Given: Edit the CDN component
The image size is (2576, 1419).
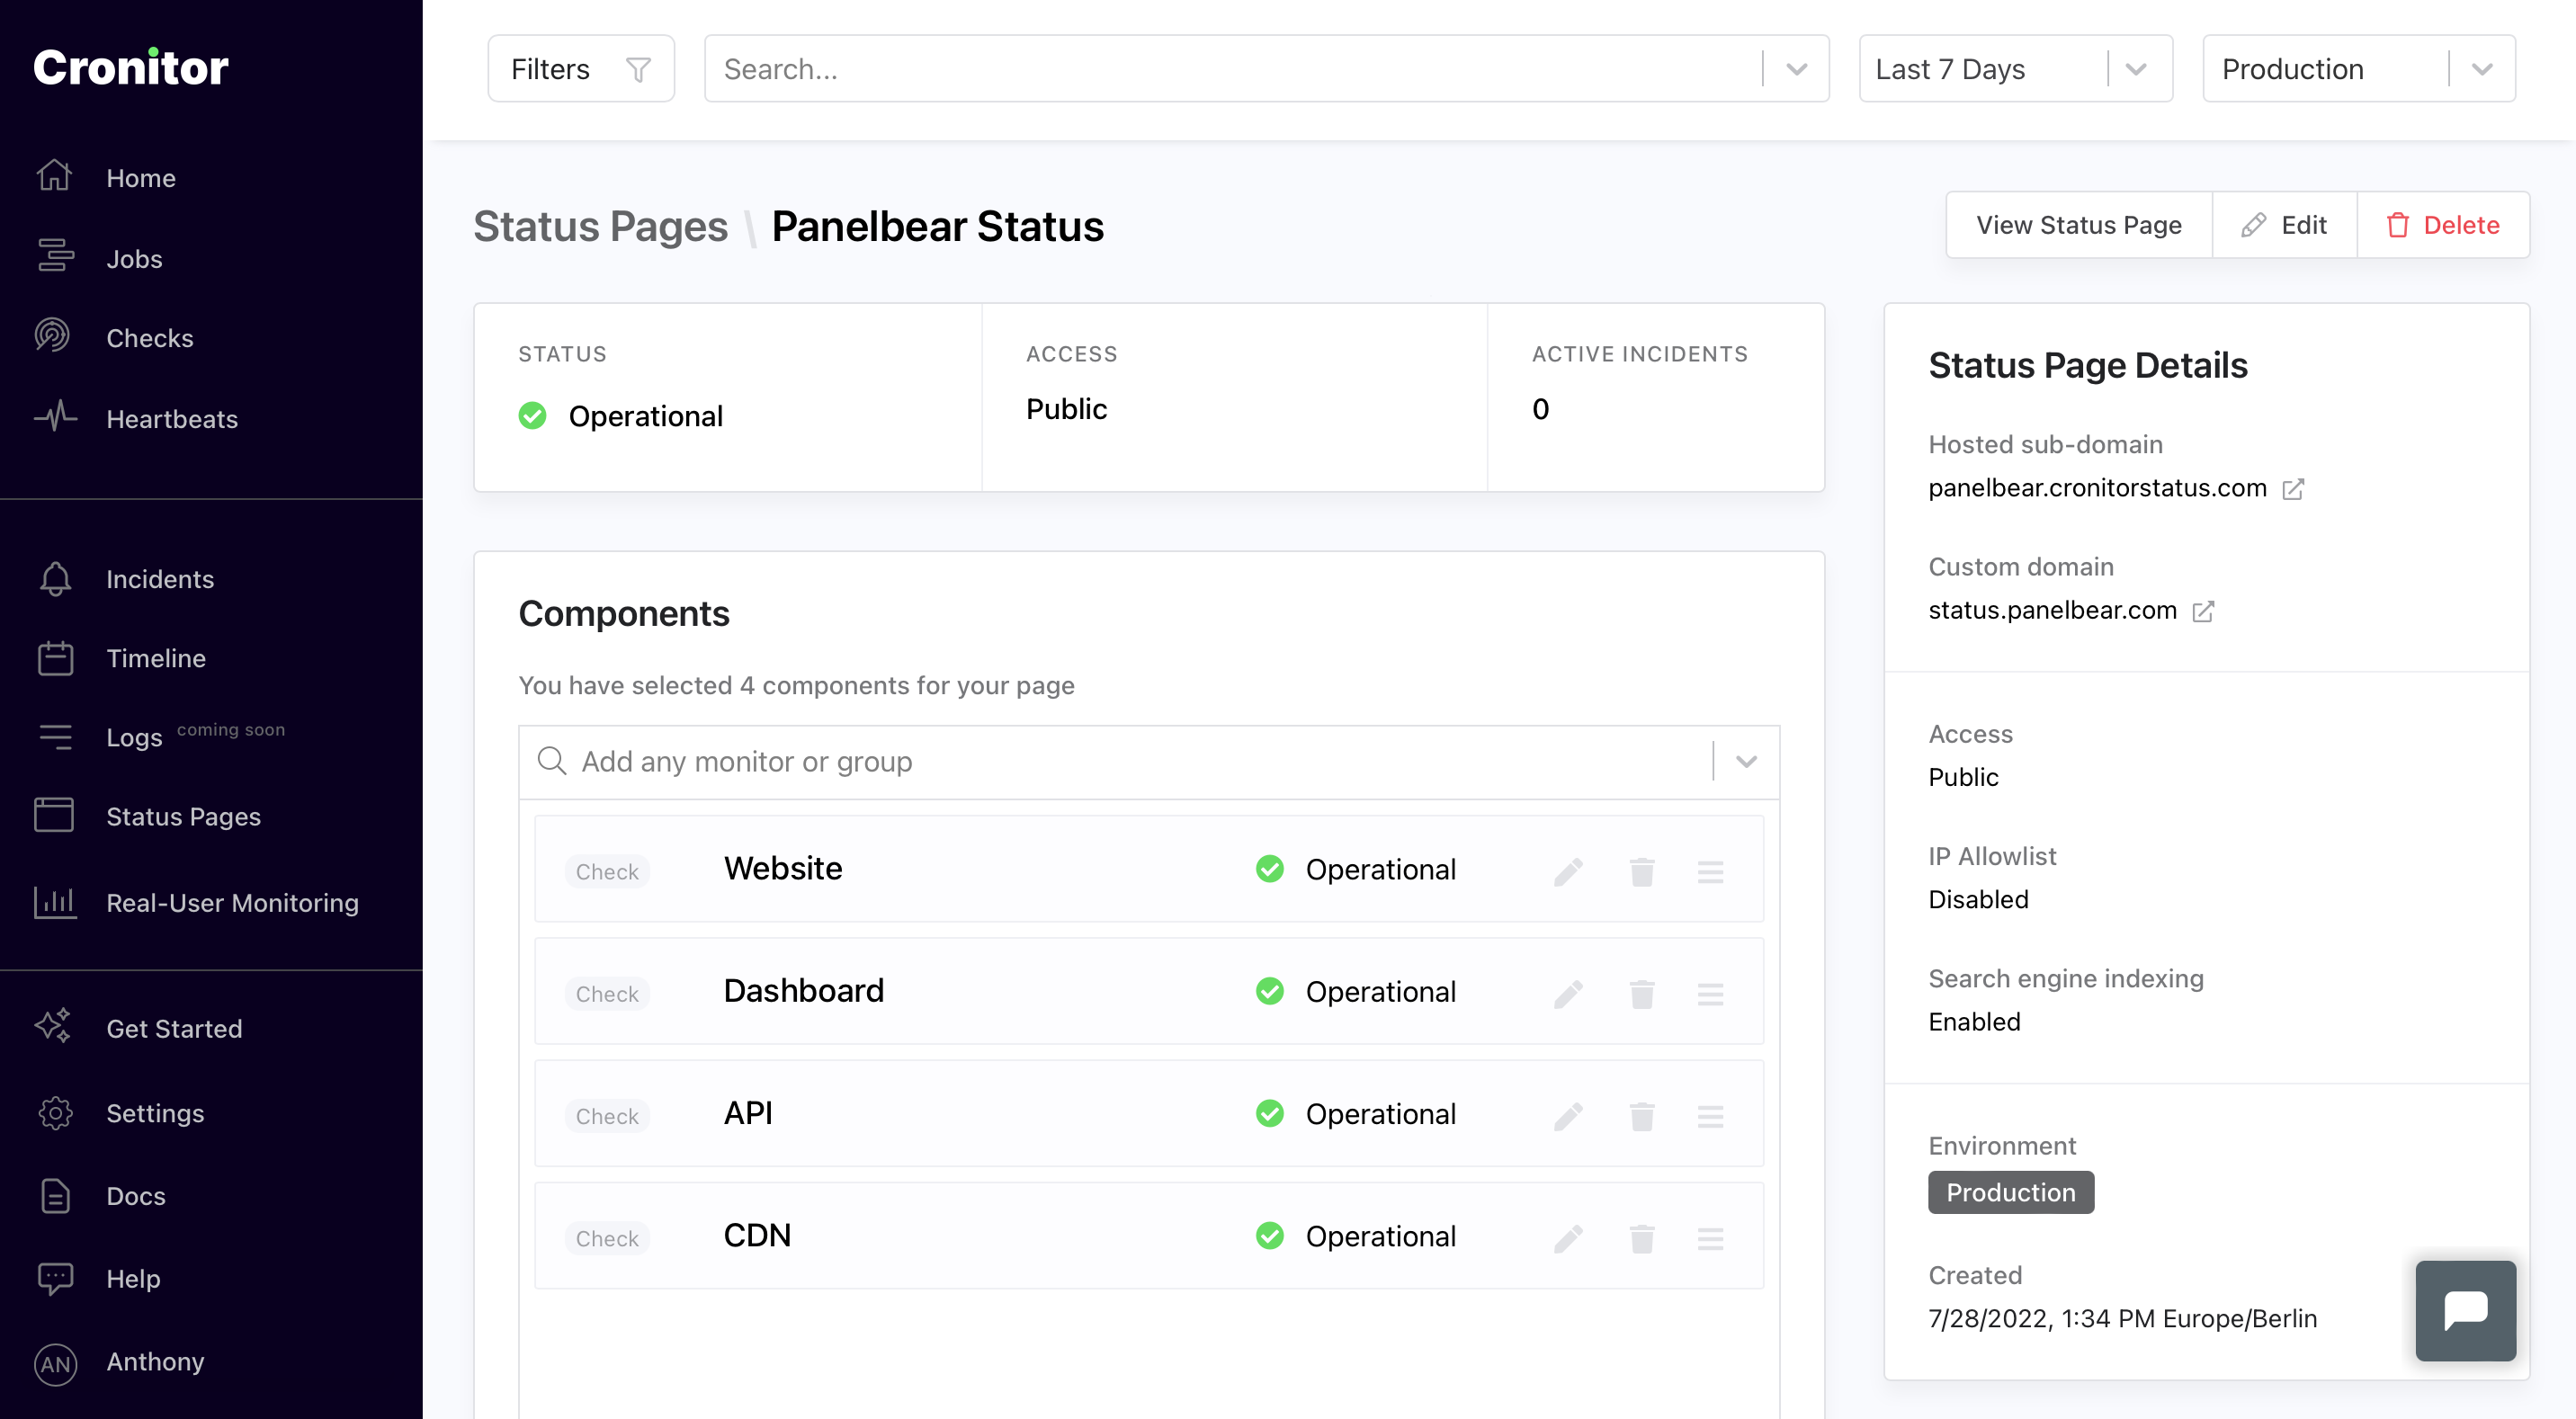Looking at the screenshot, I should 1568,1238.
